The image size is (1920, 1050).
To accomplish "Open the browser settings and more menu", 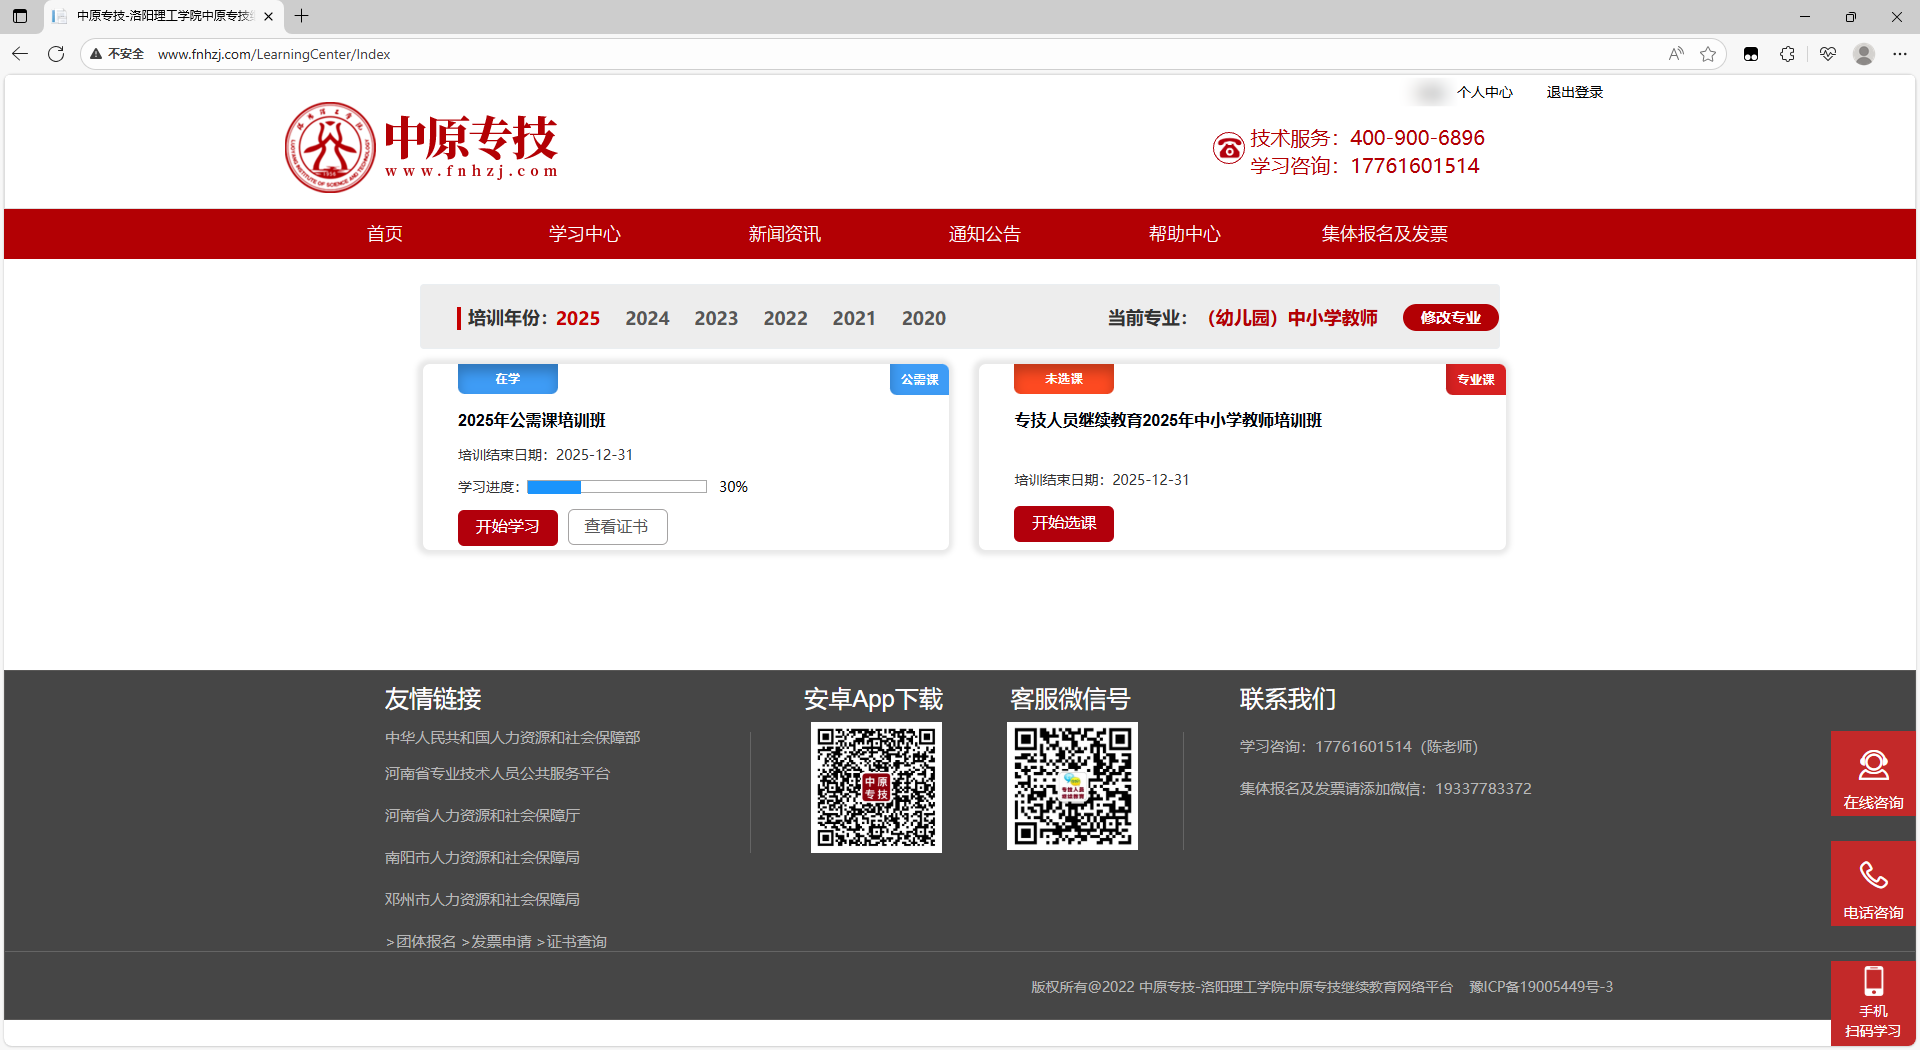I will (1900, 54).
